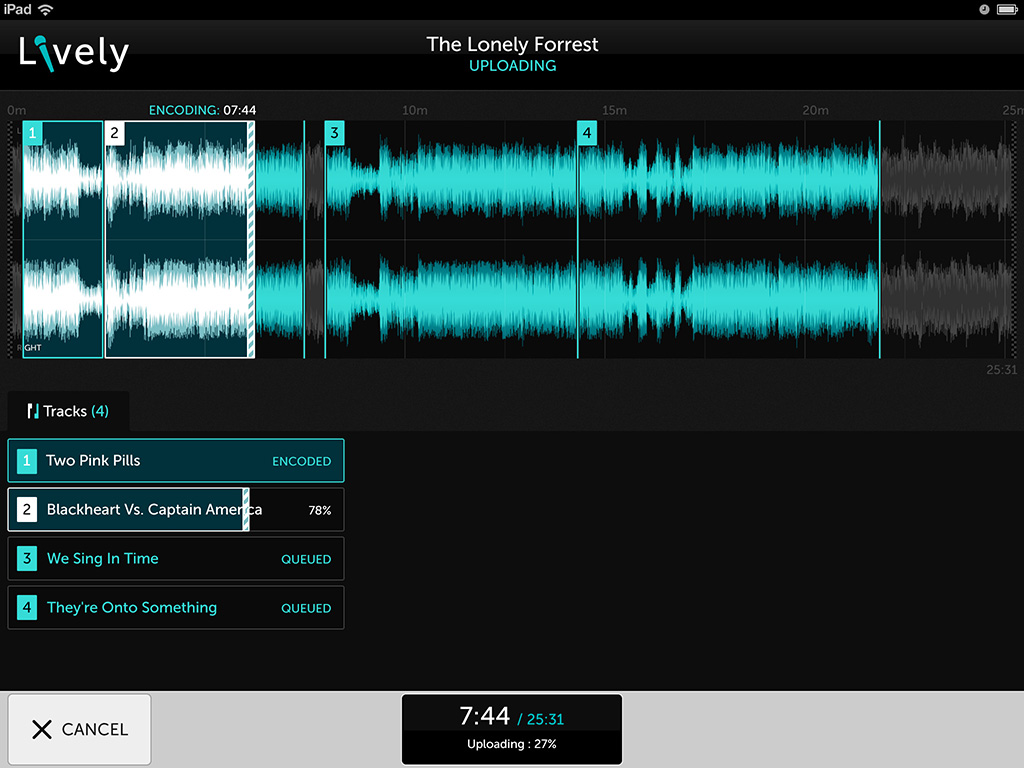This screenshot has height=768, width=1024.
Task: Click the Lively microphone logo
Action: coord(73,52)
